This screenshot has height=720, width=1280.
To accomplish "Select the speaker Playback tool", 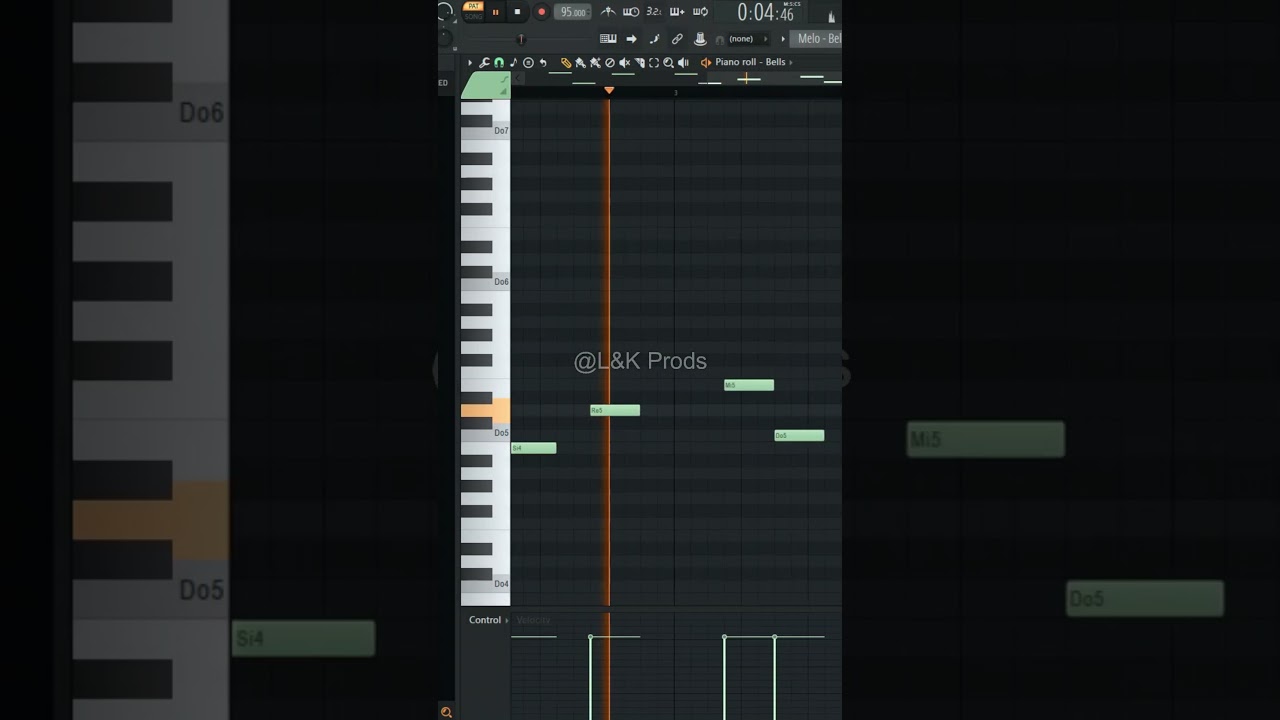I will 683,62.
